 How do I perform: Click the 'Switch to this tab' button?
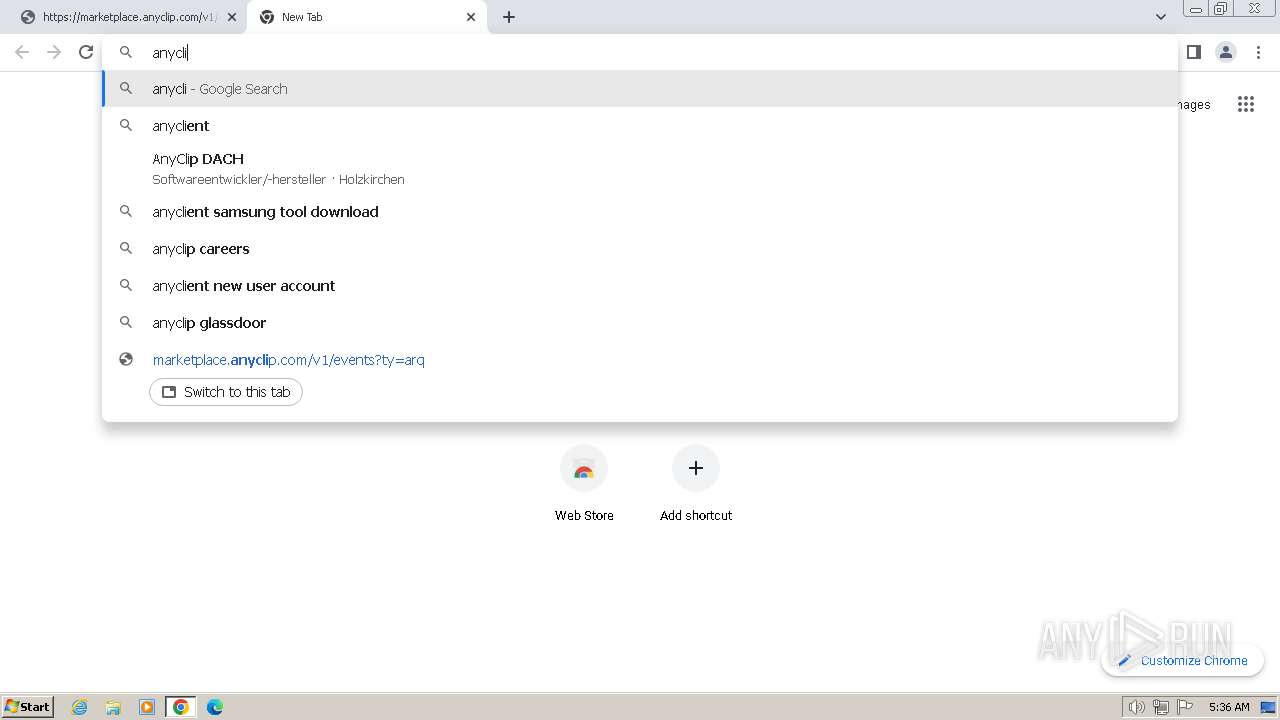pos(226,392)
